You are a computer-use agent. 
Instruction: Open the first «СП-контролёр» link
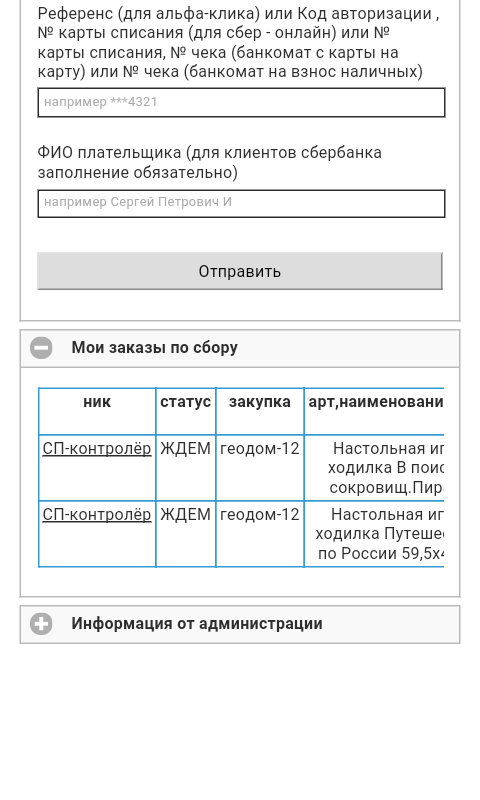97,448
